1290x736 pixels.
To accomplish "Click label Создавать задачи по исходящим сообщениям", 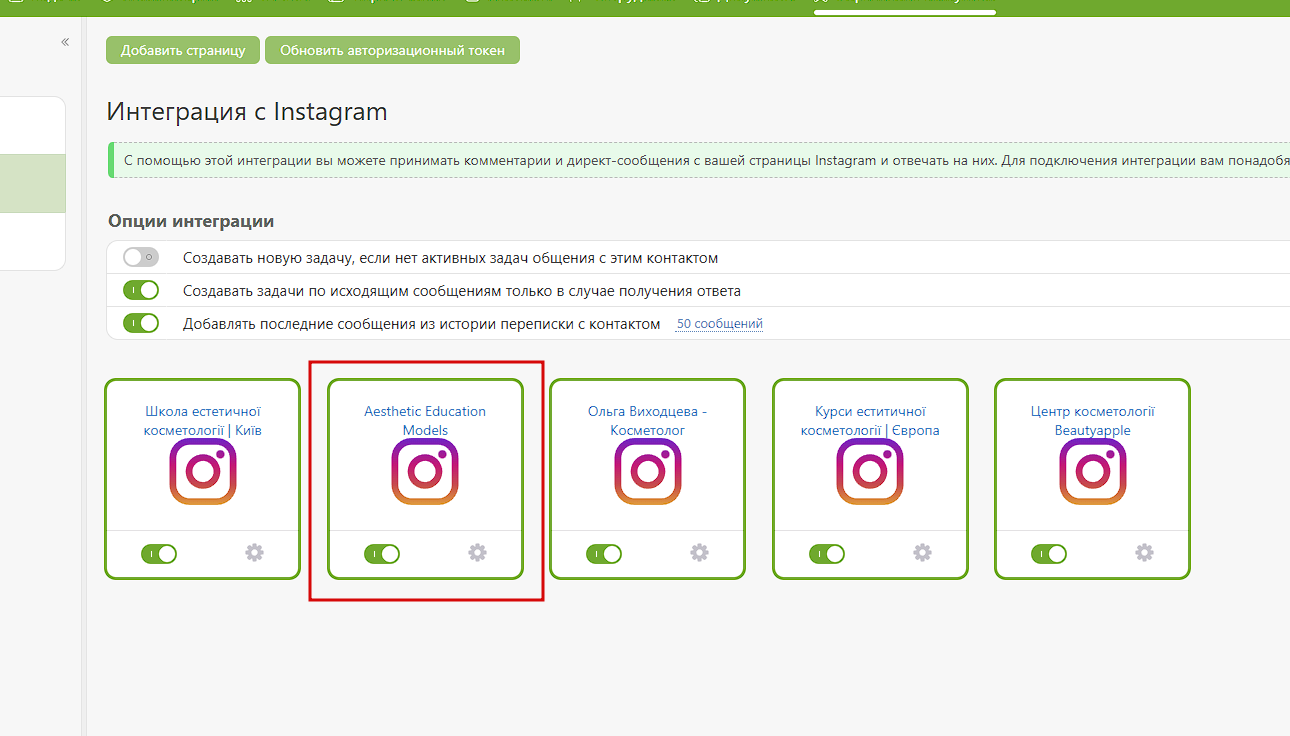I will pos(461,291).
